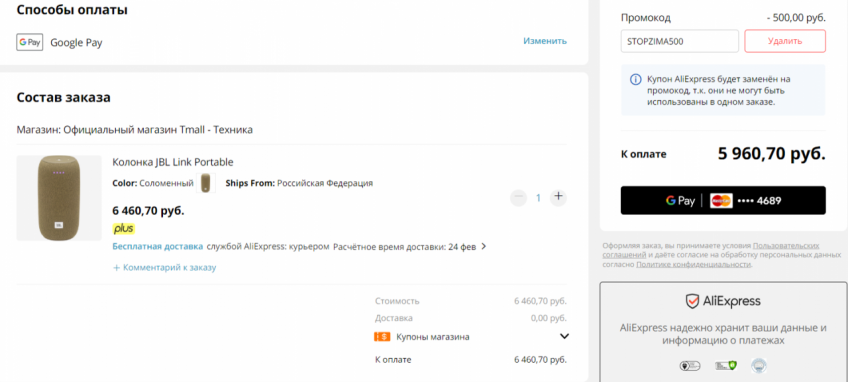Screen dimensions: 848x382
Task: Open product title Колонка JBL Link Portable
Action: pyautogui.click(x=173, y=162)
